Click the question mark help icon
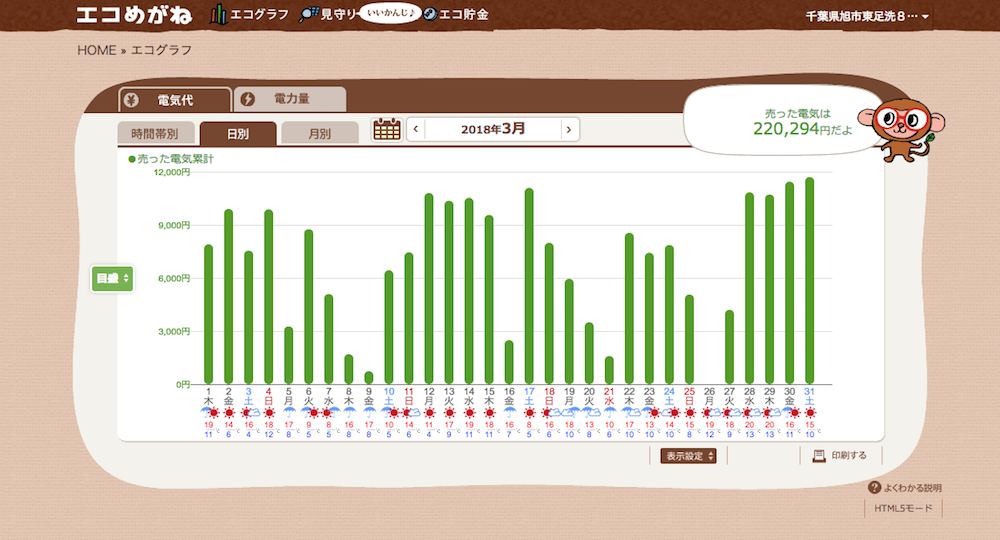This screenshot has width=1000, height=540. coord(874,487)
